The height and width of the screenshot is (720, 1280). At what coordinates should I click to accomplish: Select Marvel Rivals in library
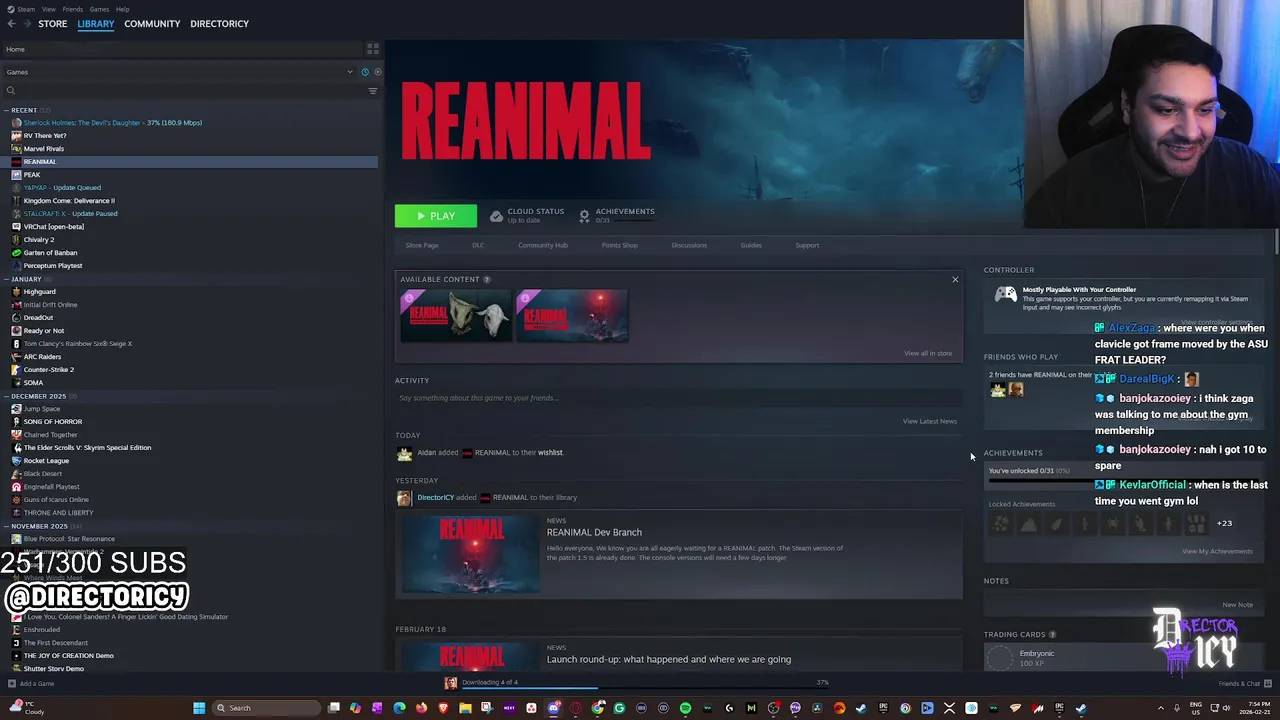[x=44, y=149]
